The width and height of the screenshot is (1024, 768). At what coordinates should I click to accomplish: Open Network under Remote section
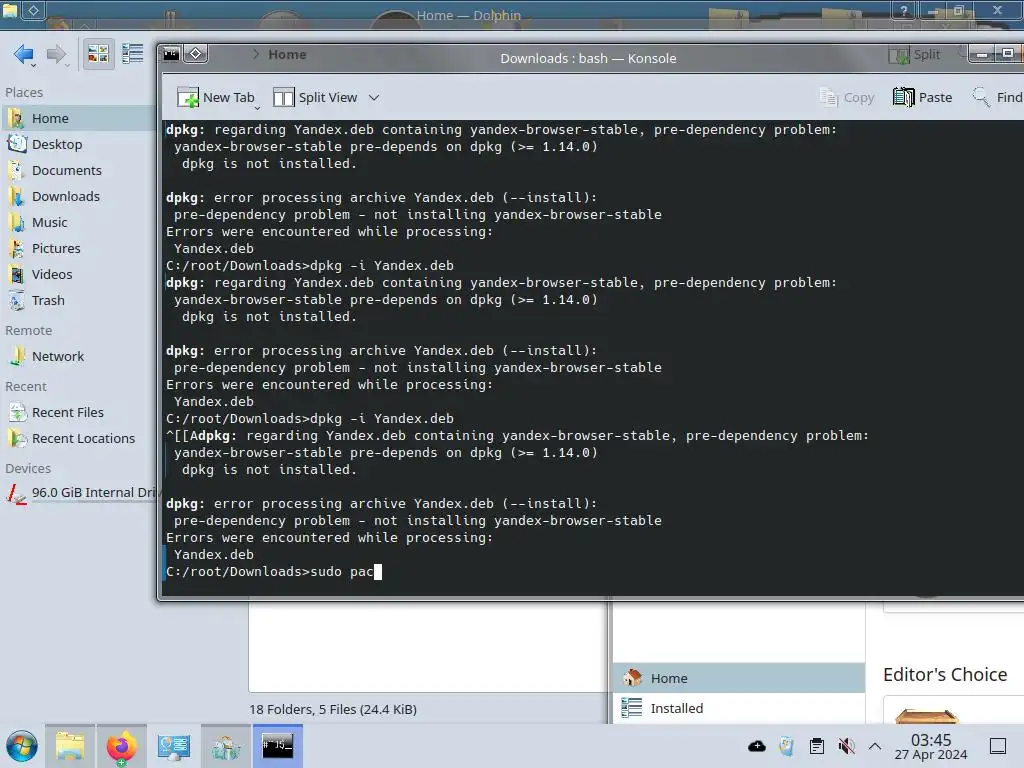coord(78,357)
